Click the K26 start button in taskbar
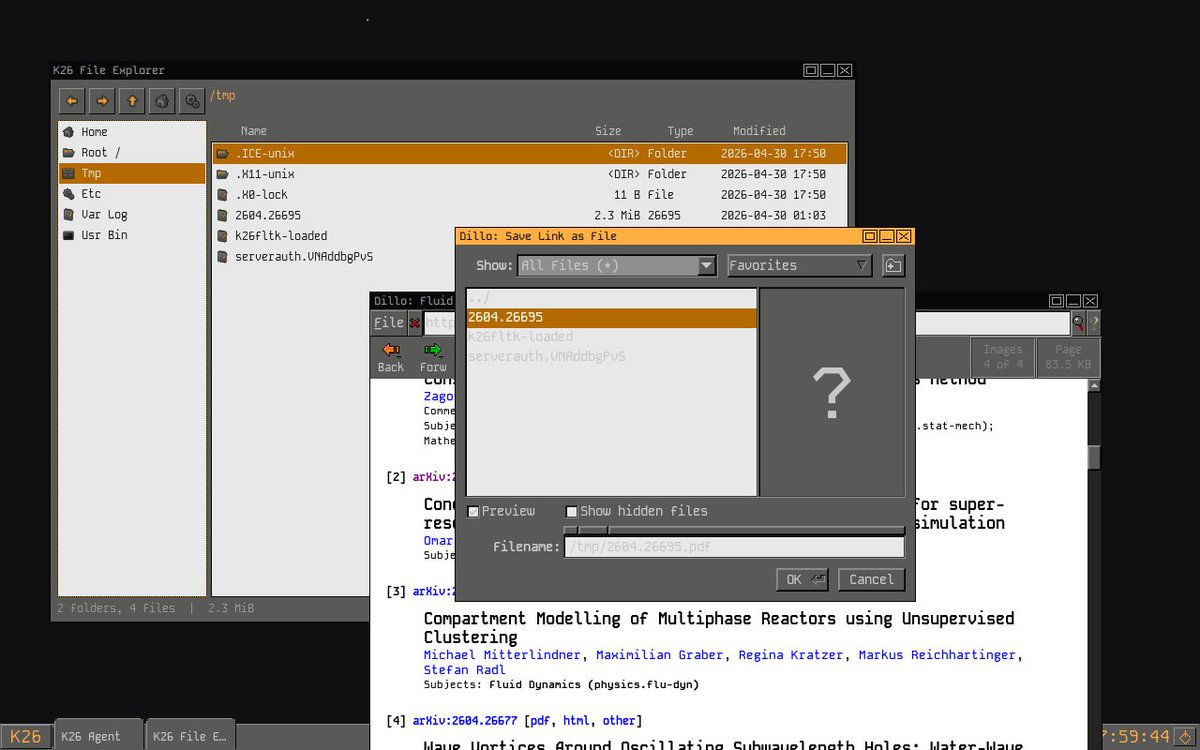The image size is (1200, 750). tap(25, 736)
